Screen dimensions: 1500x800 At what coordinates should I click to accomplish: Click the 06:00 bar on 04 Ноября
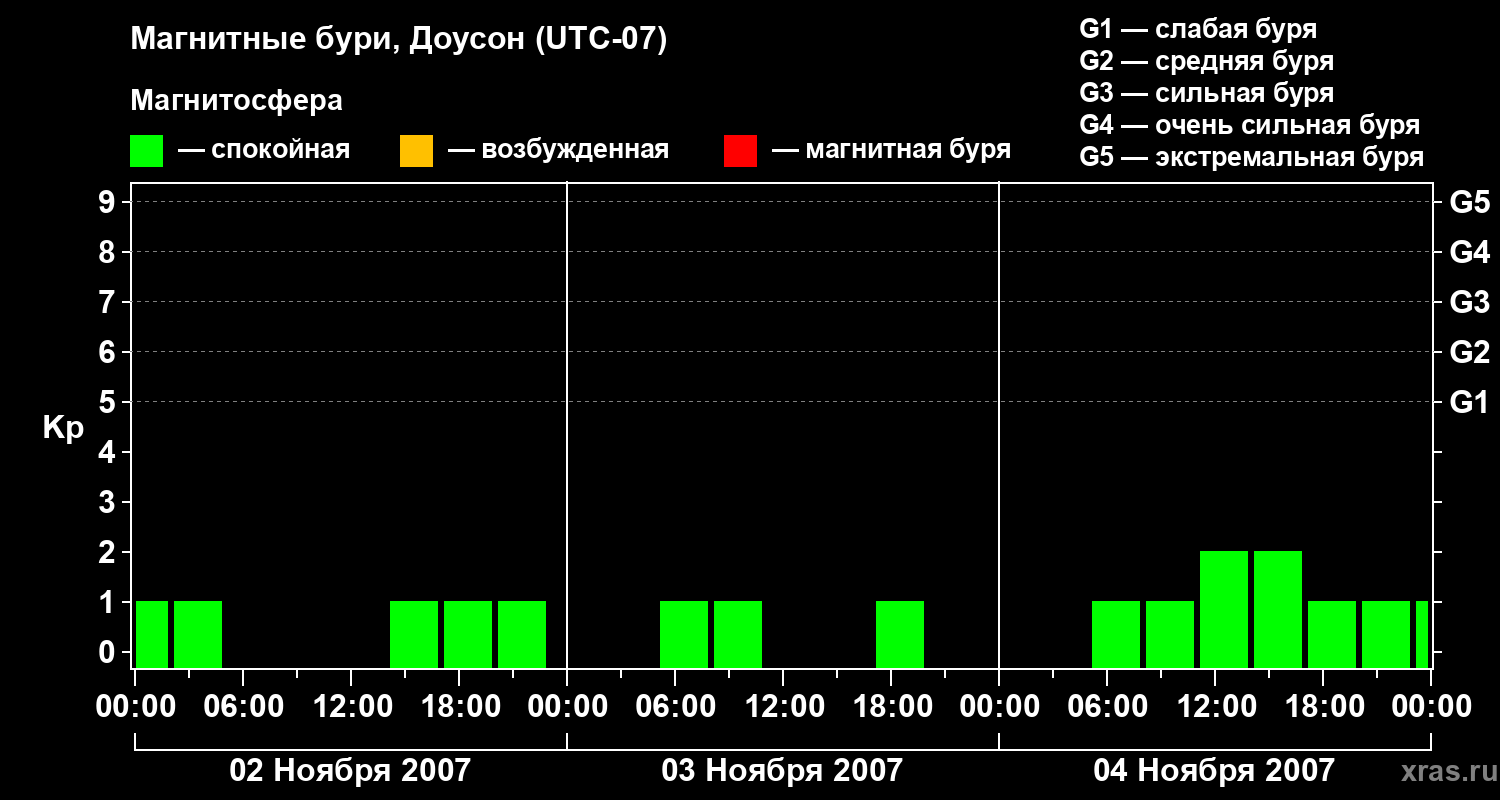click(x=1116, y=634)
